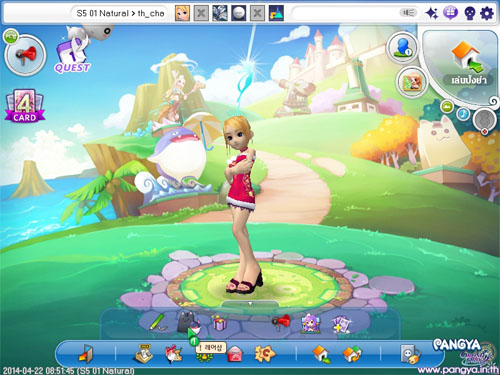Select the character portrait slot in top bar
This screenshot has height=375, width=500.
[182, 13]
